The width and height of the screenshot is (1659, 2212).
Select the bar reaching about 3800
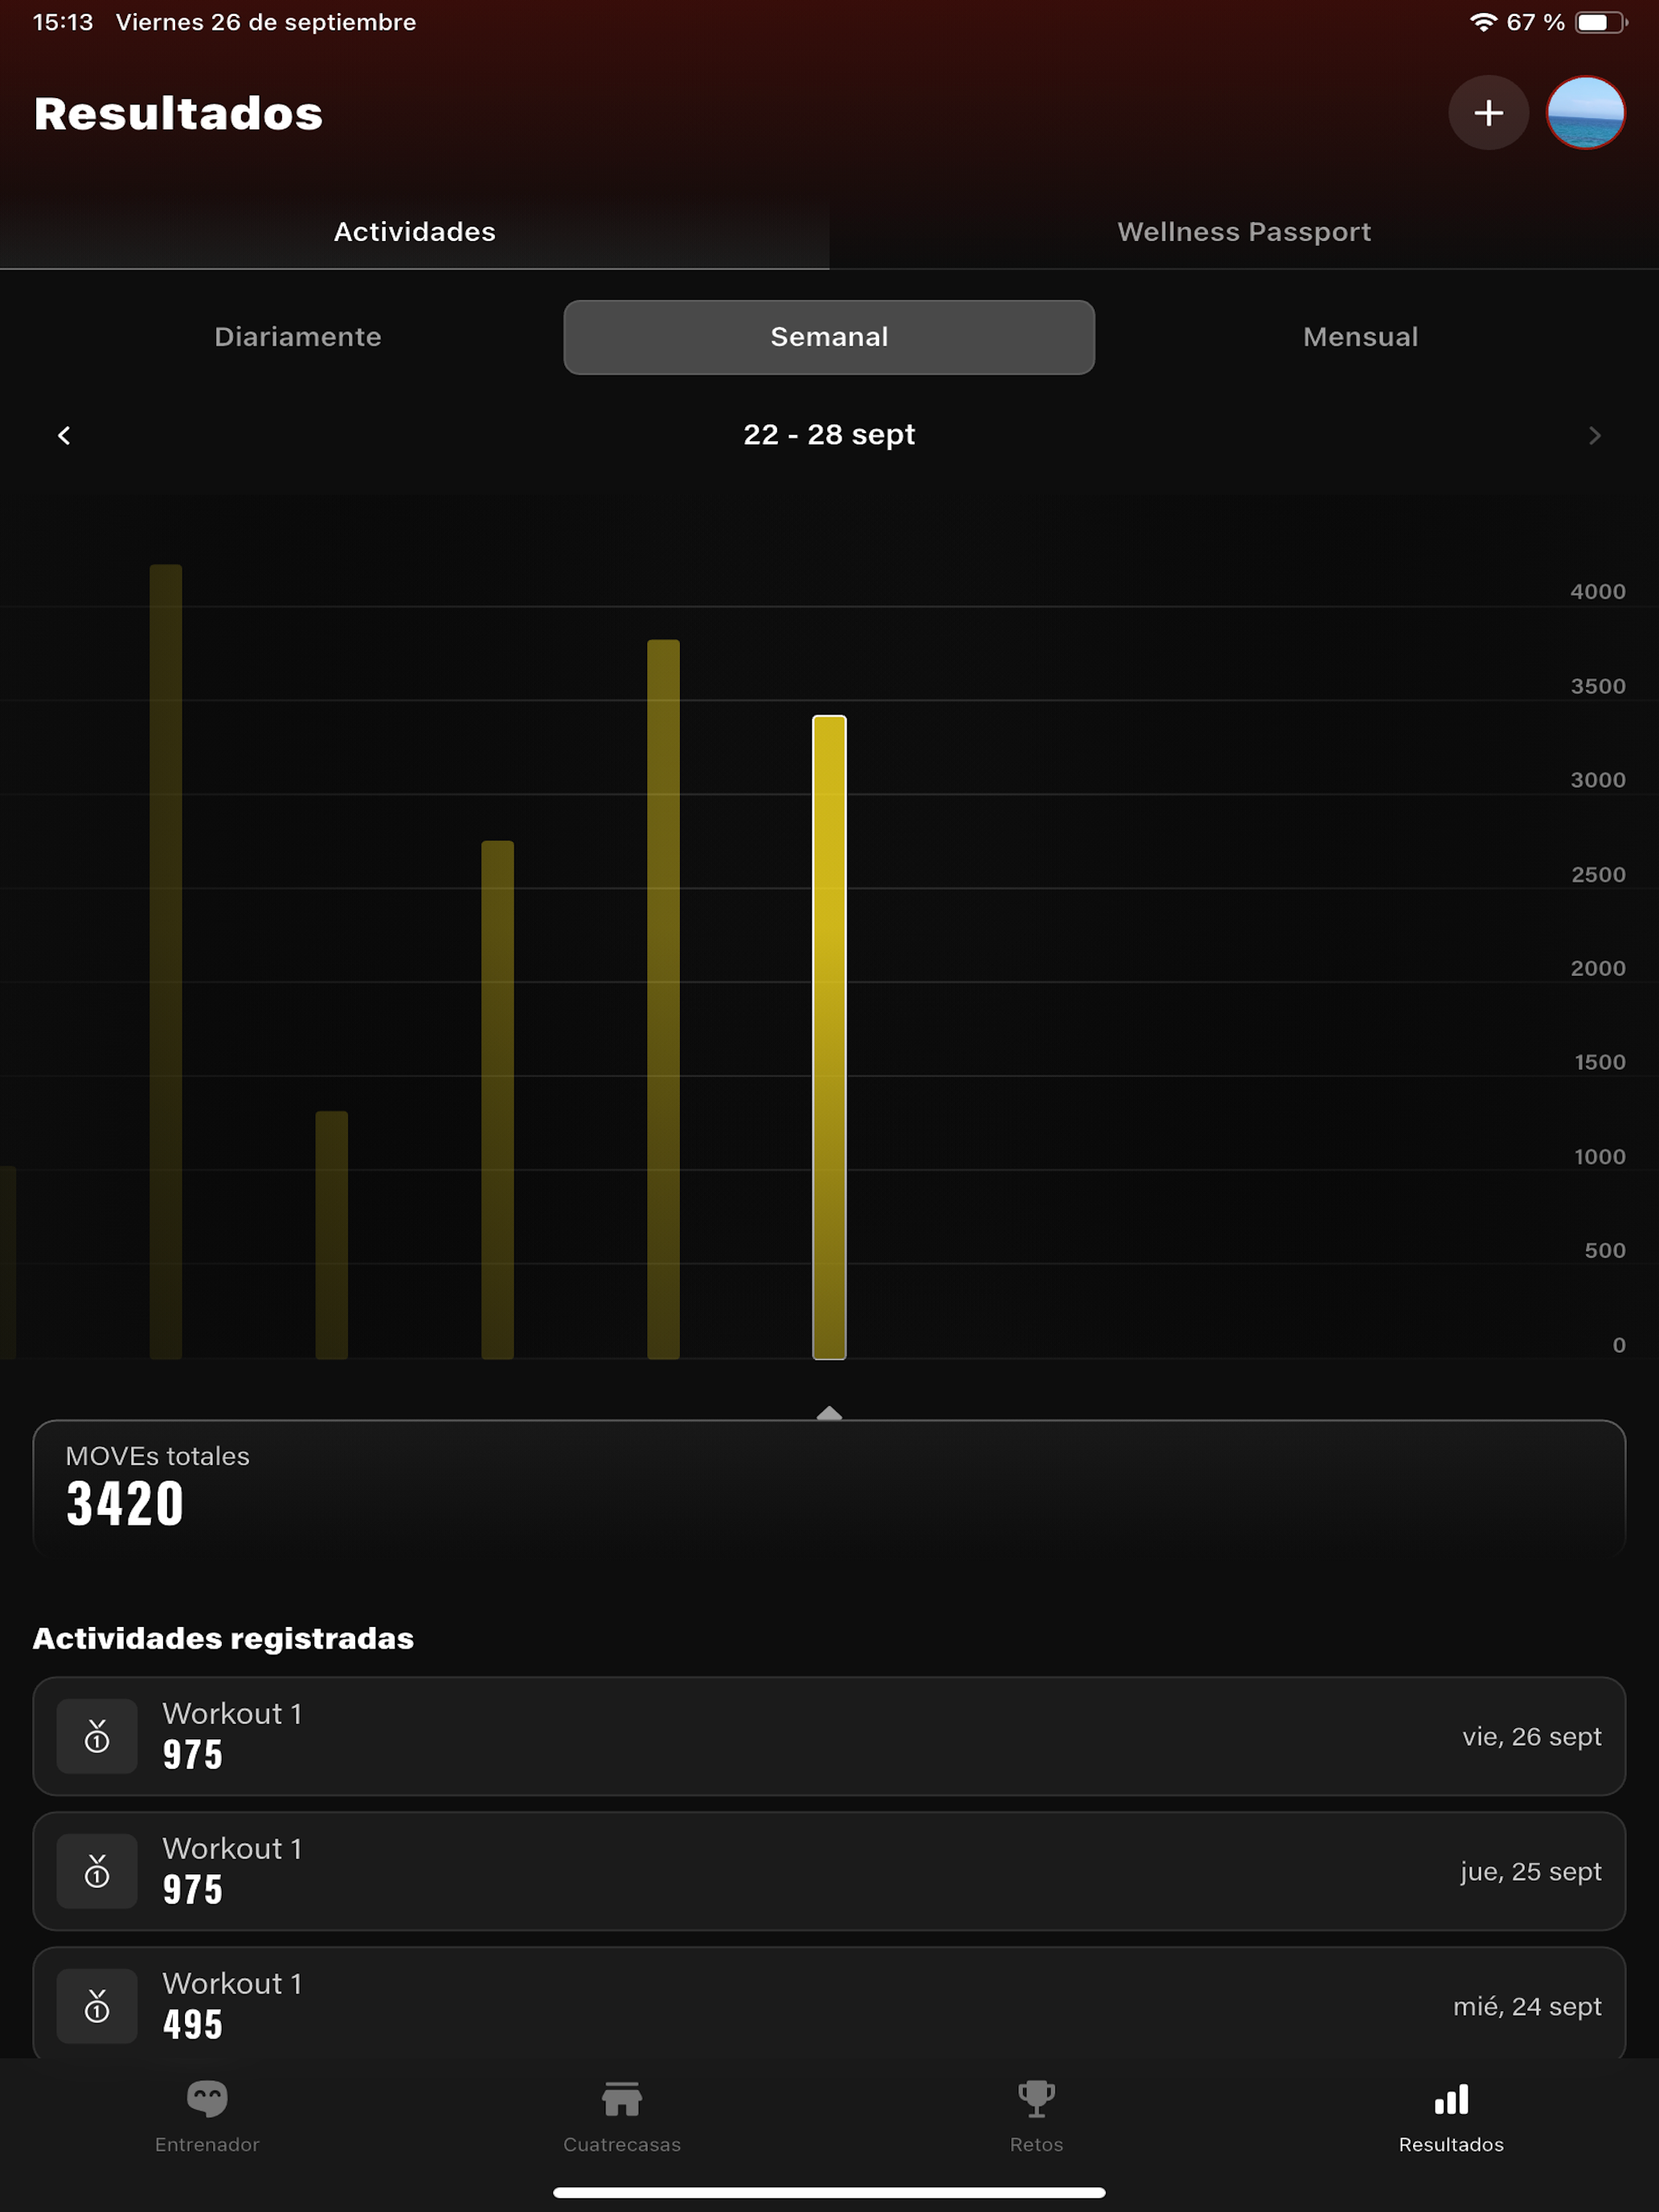pos(663,999)
